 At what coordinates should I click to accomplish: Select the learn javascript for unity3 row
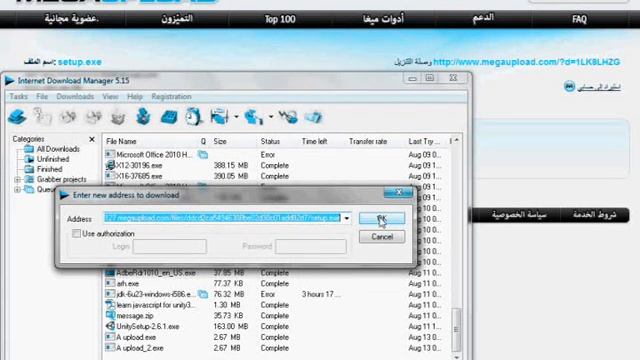[x=278, y=305]
